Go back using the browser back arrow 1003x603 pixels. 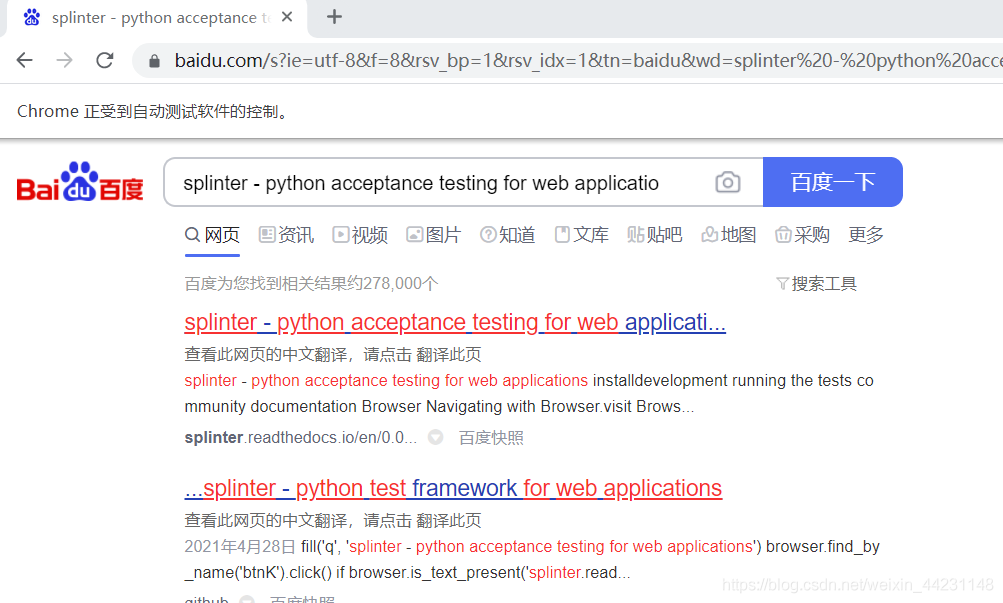point(24,60)
